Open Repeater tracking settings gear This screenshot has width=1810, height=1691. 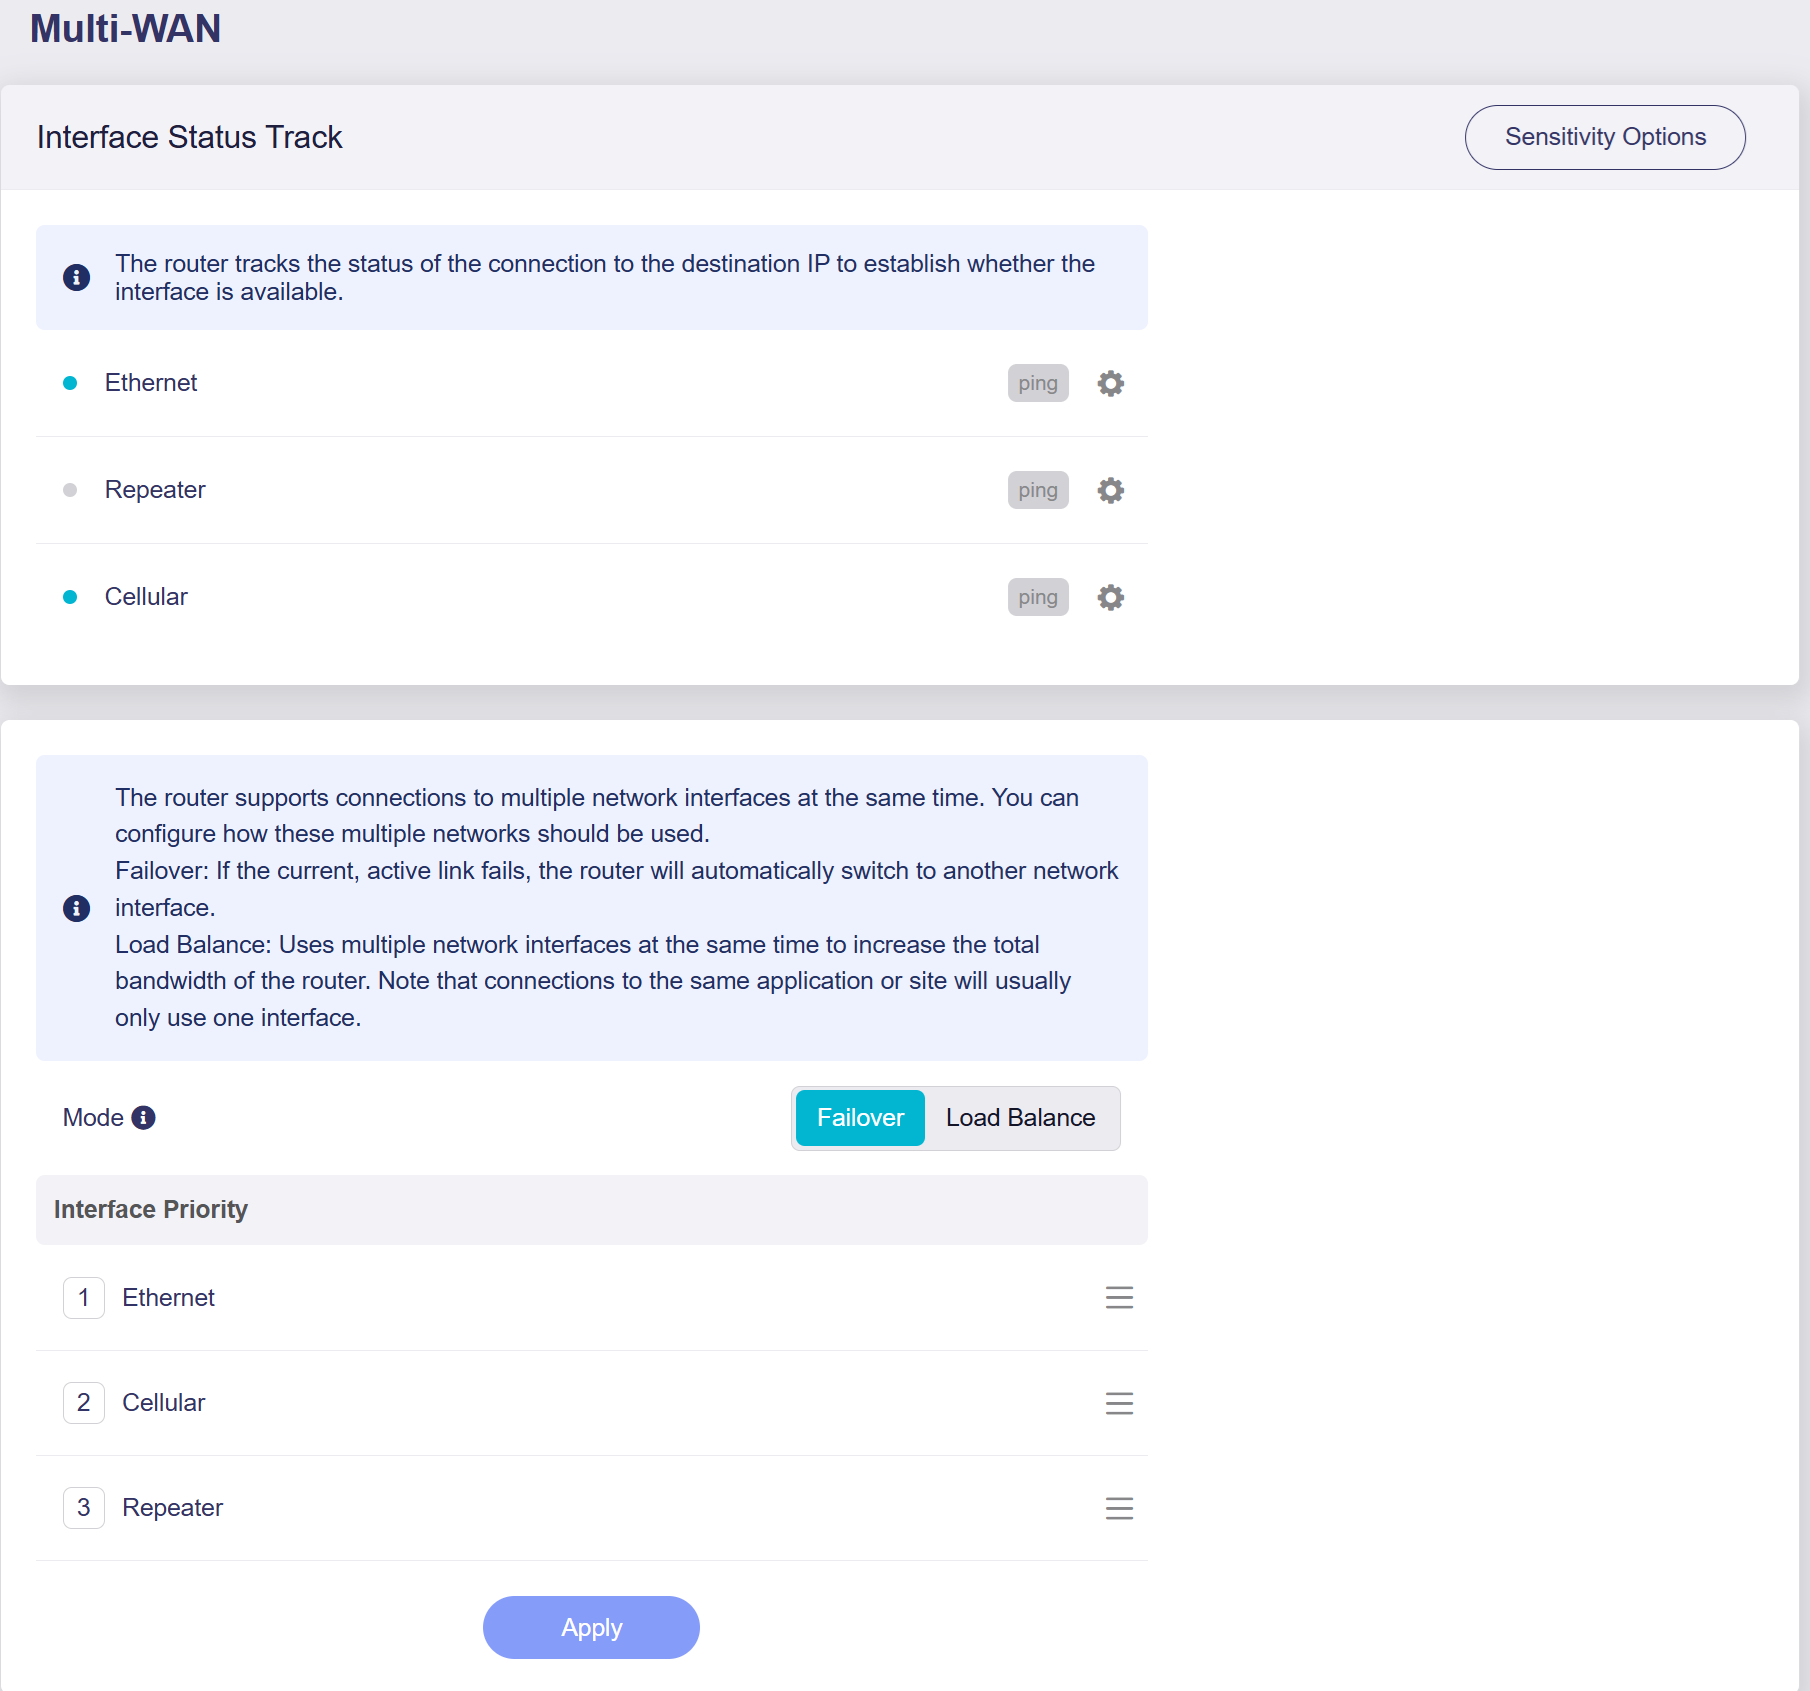tap(1110, 490)
